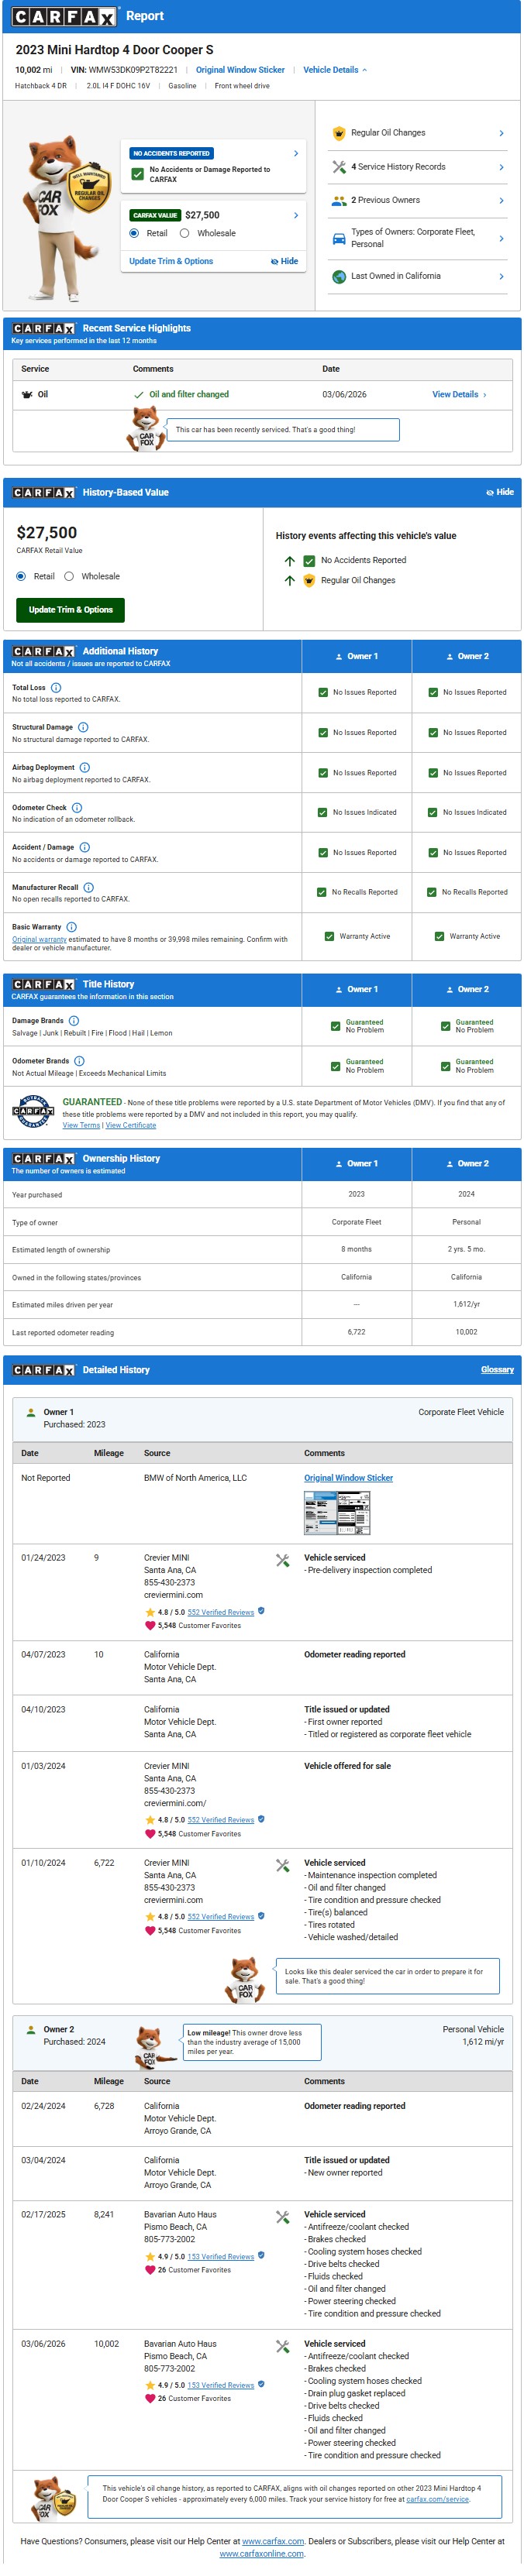Click the VIN number WMW53DK09P2T82221

pyautogui.click(x=133, y=70)
